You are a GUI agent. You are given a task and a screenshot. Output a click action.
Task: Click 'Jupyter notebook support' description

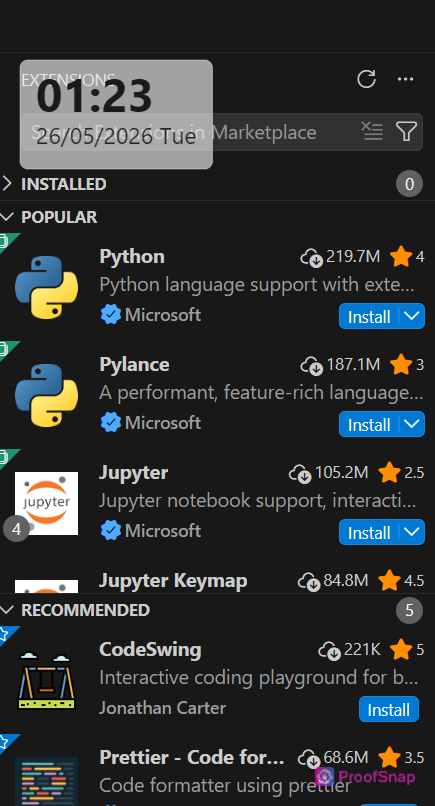pos(258,500)
